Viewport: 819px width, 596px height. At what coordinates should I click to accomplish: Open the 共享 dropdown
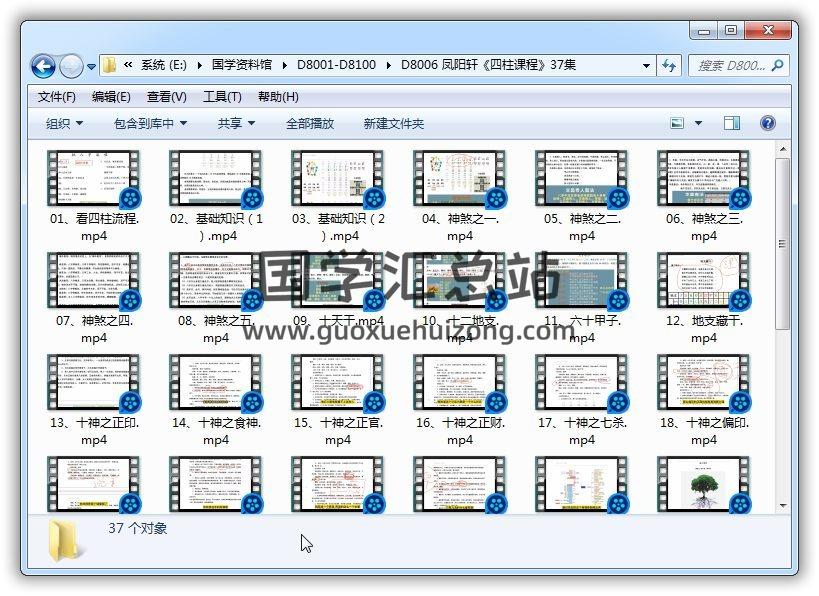click(x=236, y=124)
